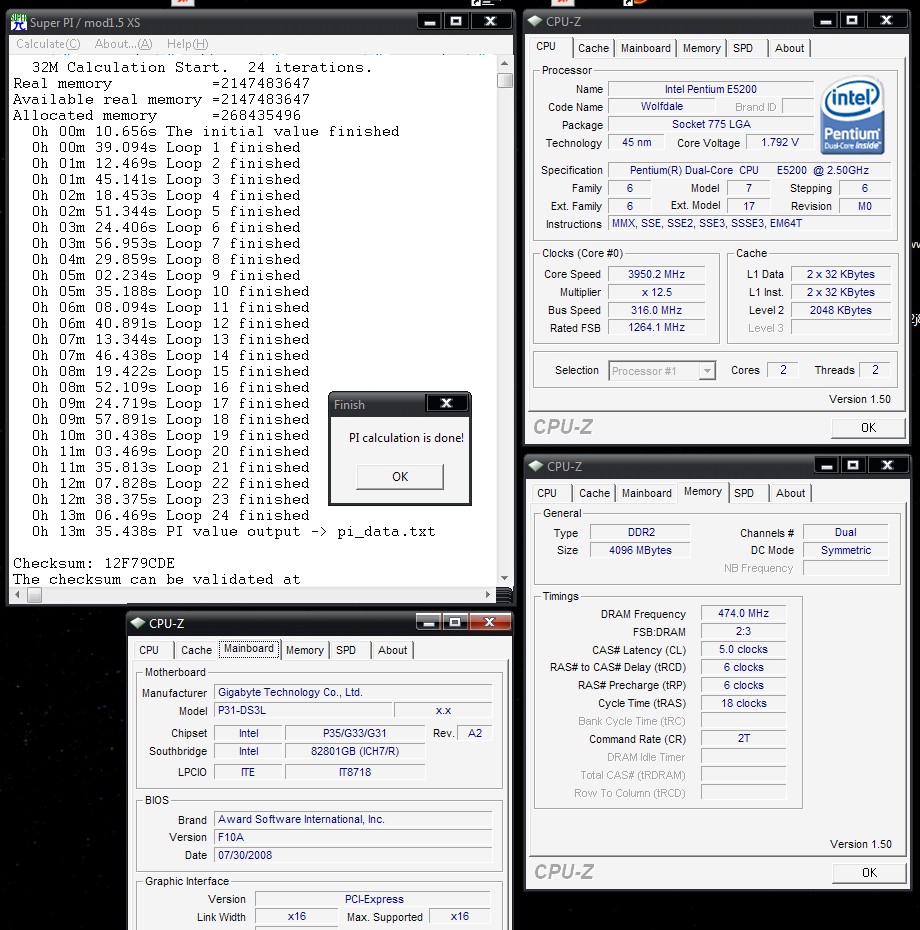Click the Checksum: 12F79CDE line

94,563
